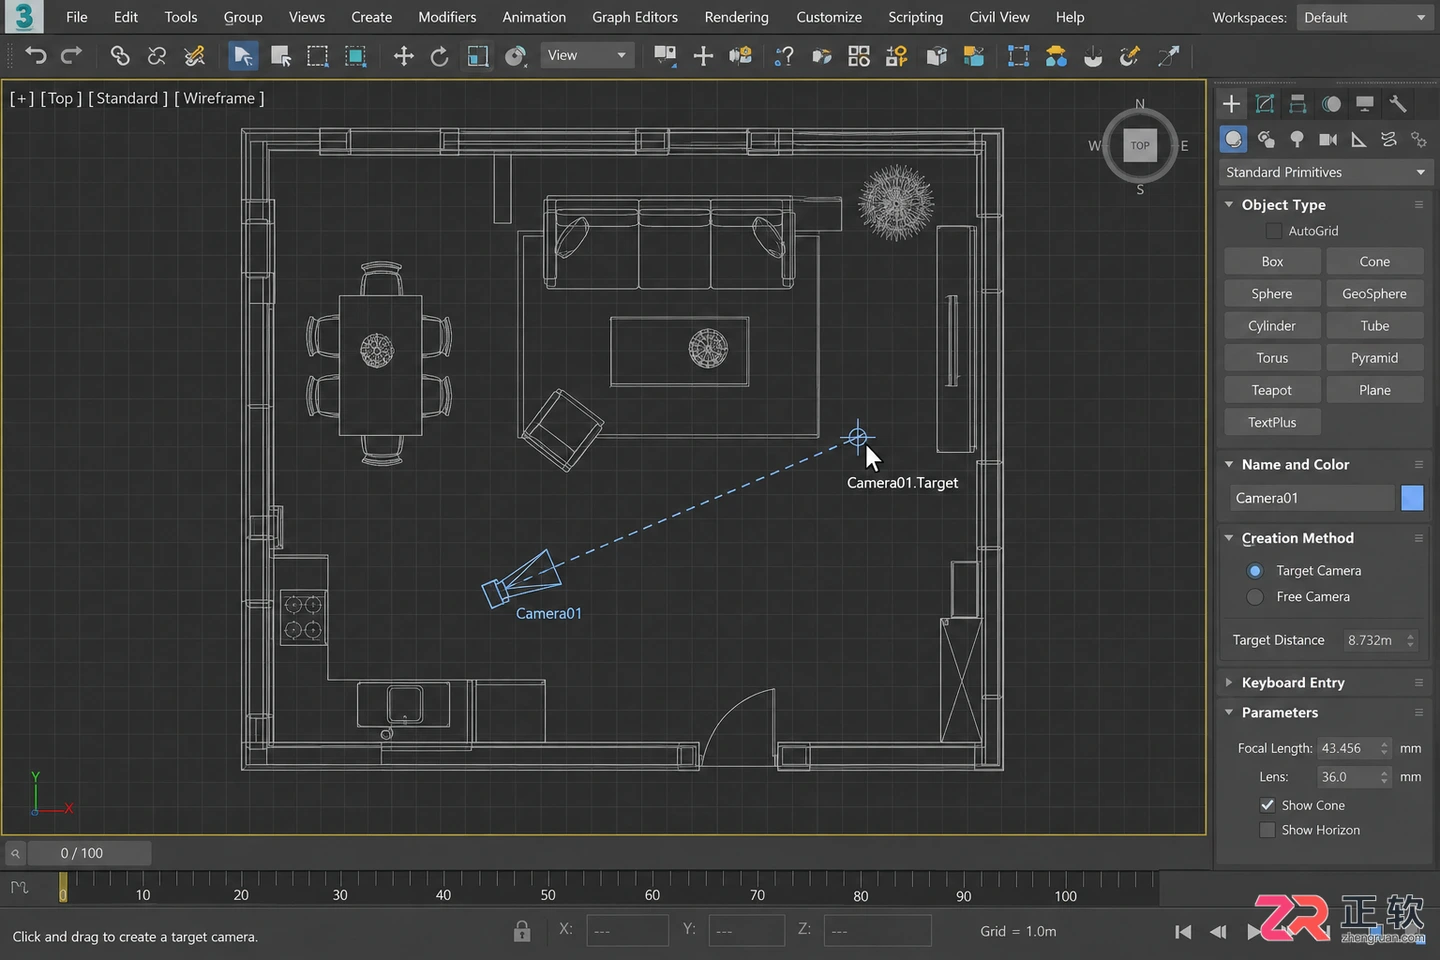Open the Workspaces Default dropdown
The image size is (1440, 960).
1363,17
